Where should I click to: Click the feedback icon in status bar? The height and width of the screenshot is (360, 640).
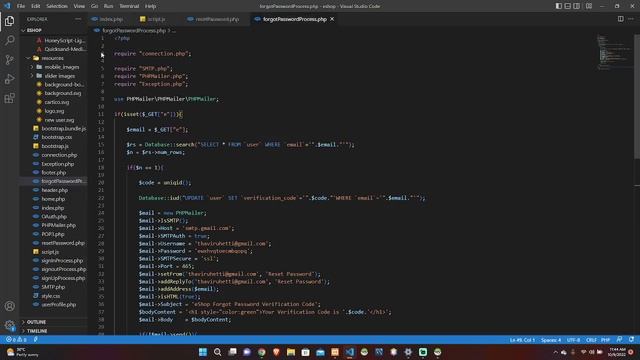point(620,340)
